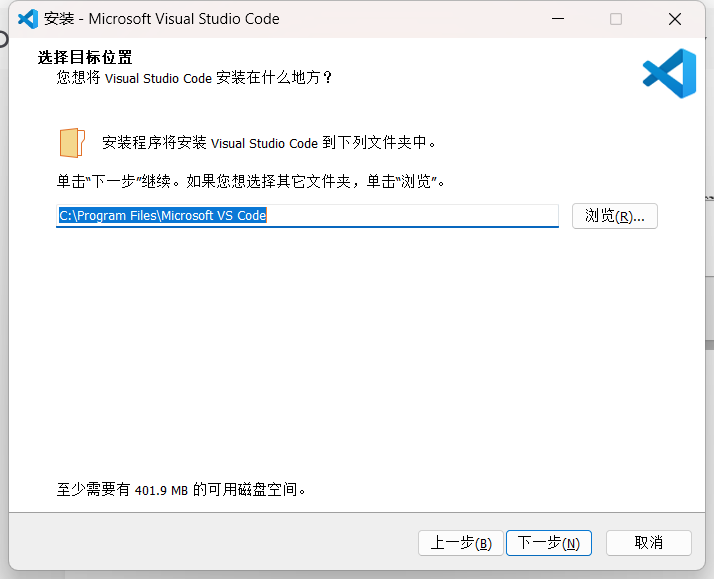Minimize the installer window

[558, 19]
